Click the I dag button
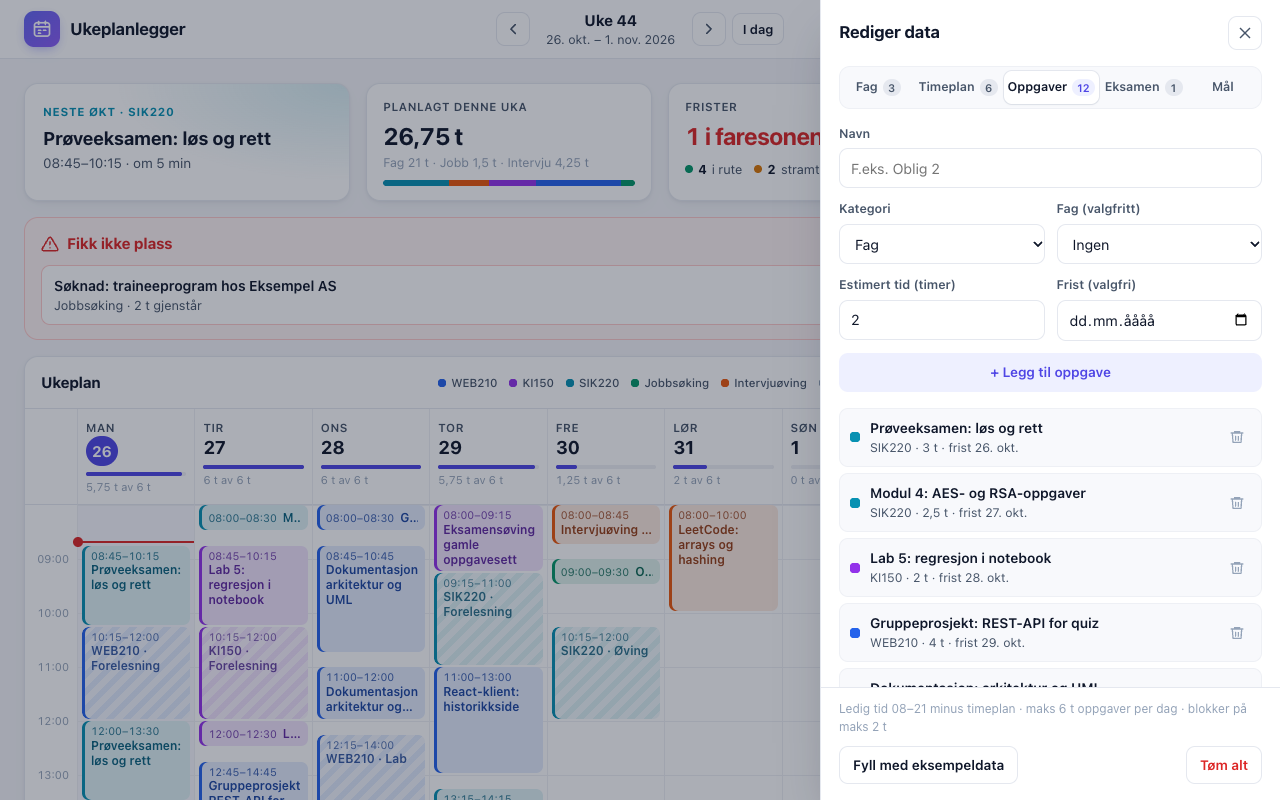Image resolution: width=1280 pixels, height=800 pixels. [x=758, y=29]
